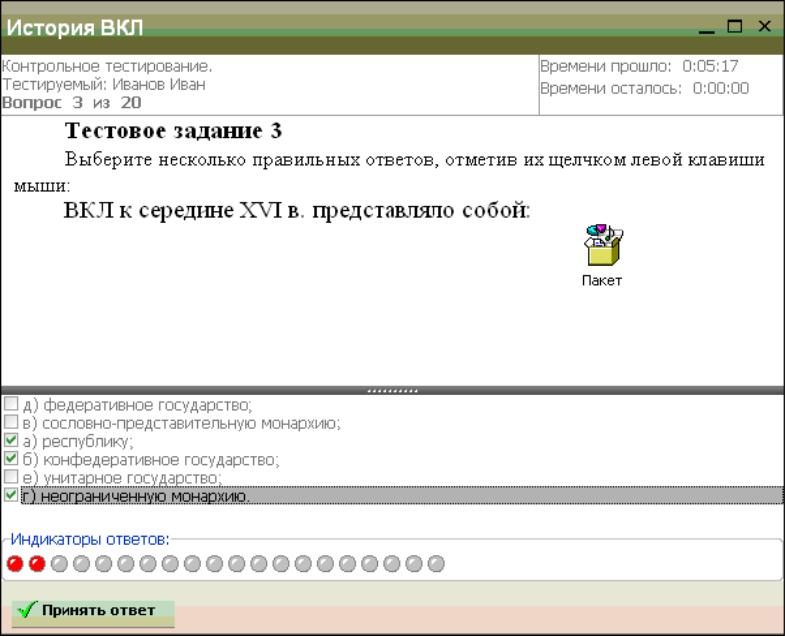Click the dotted splitter handle above the answers
The width and height of the screenshot is (785, 637).
(392, 390)
